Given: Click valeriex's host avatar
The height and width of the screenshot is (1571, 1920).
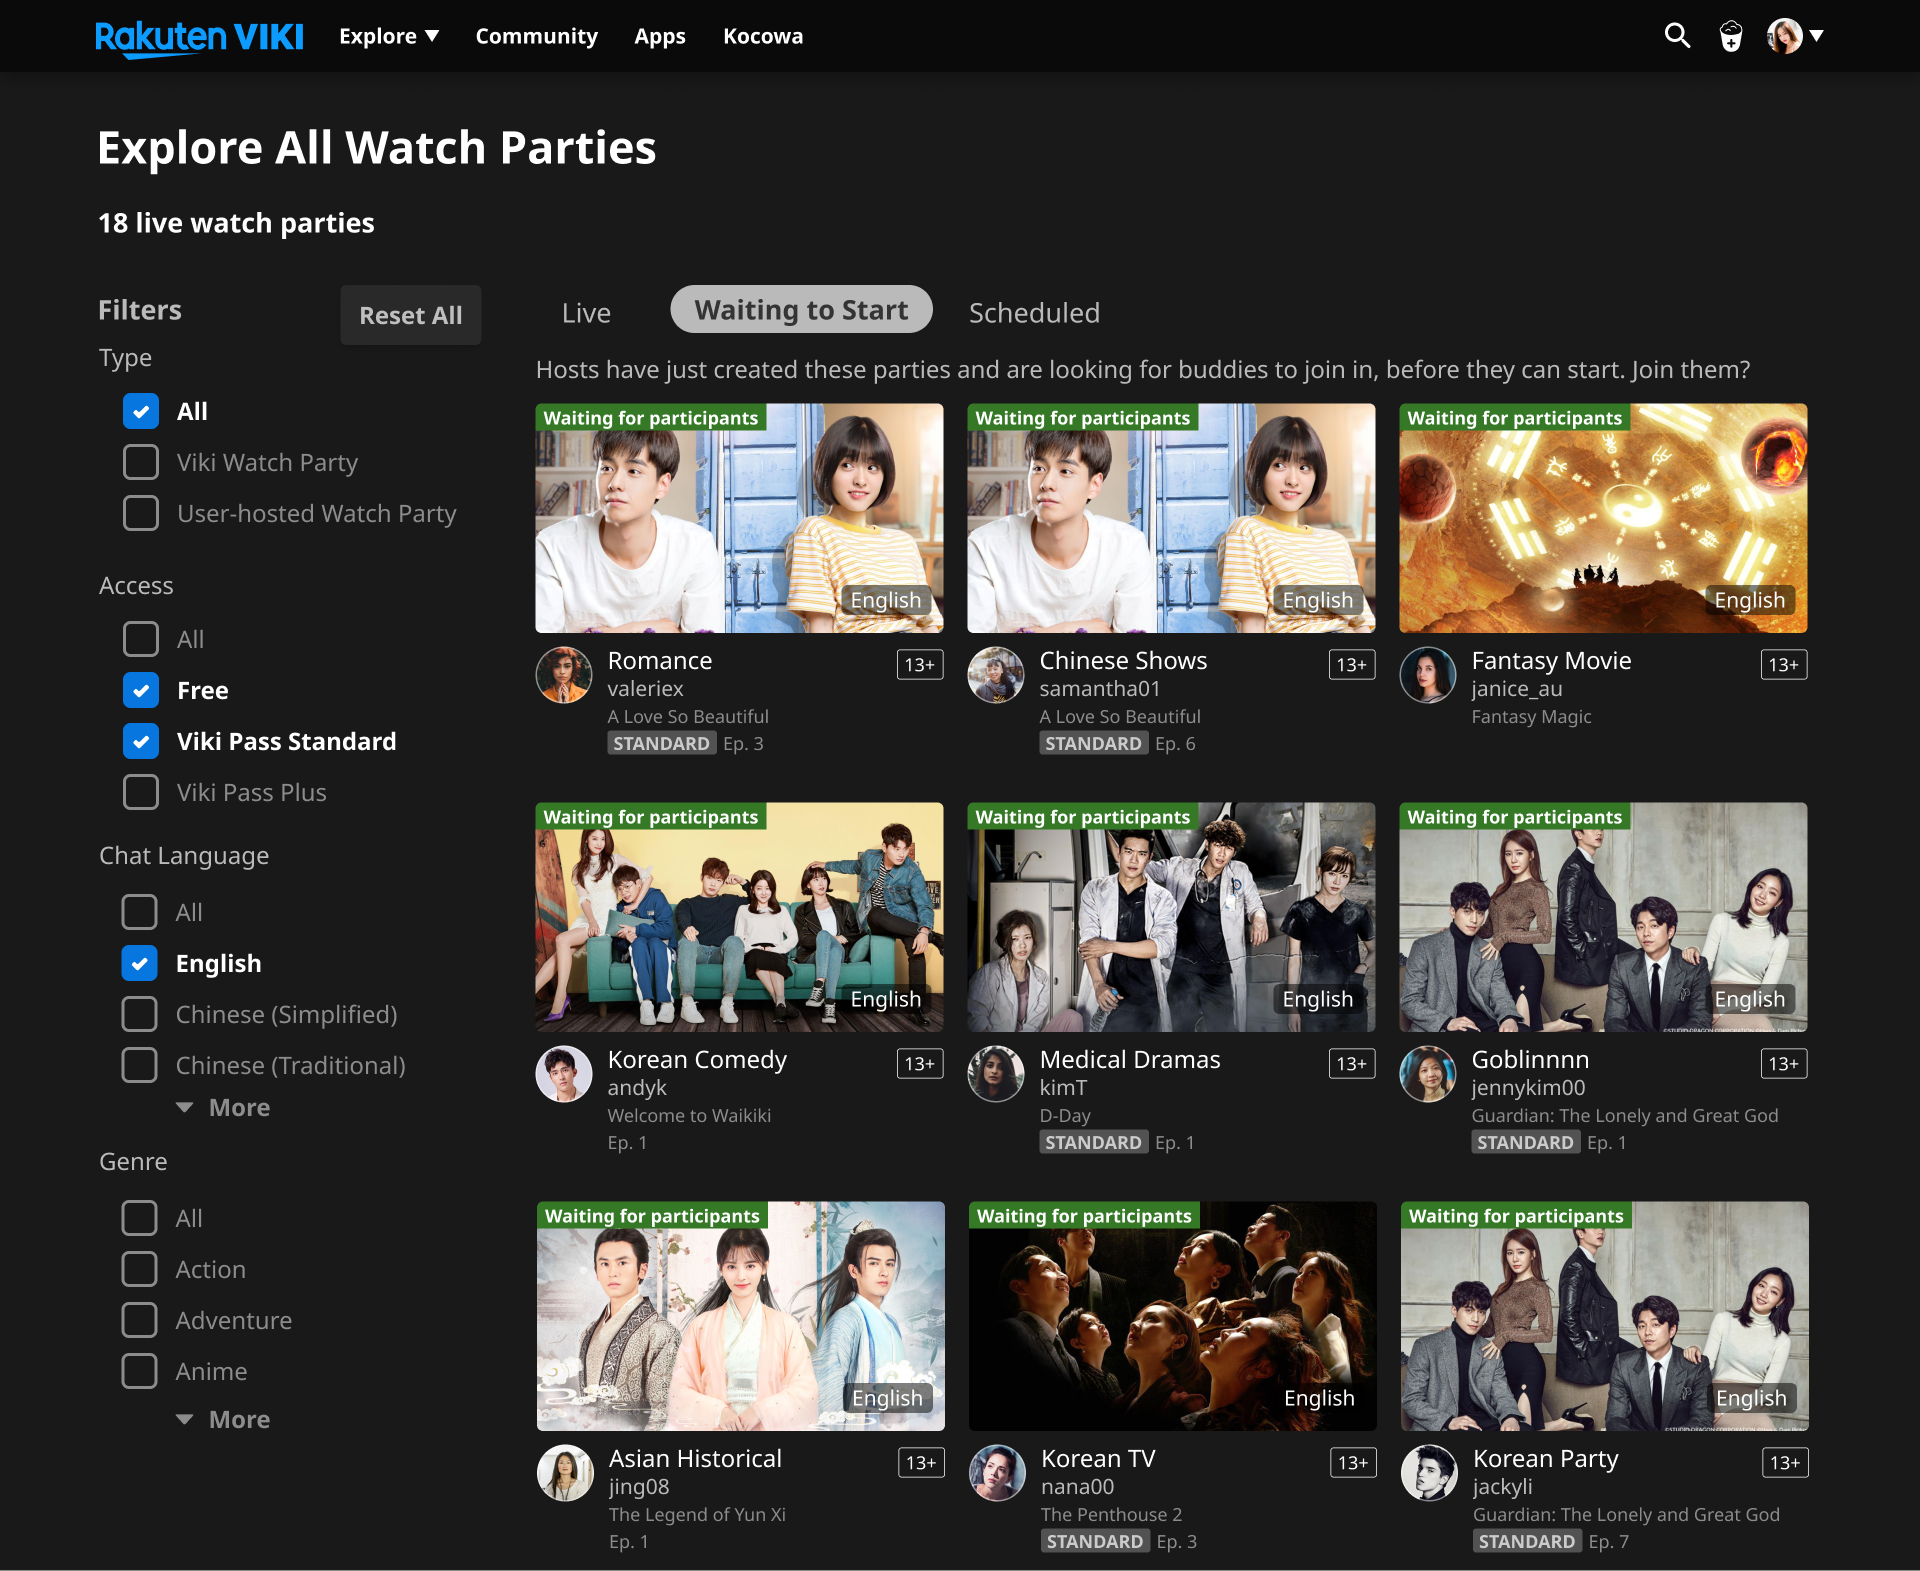Looking at the screenshot, I should tap(564, 675).
